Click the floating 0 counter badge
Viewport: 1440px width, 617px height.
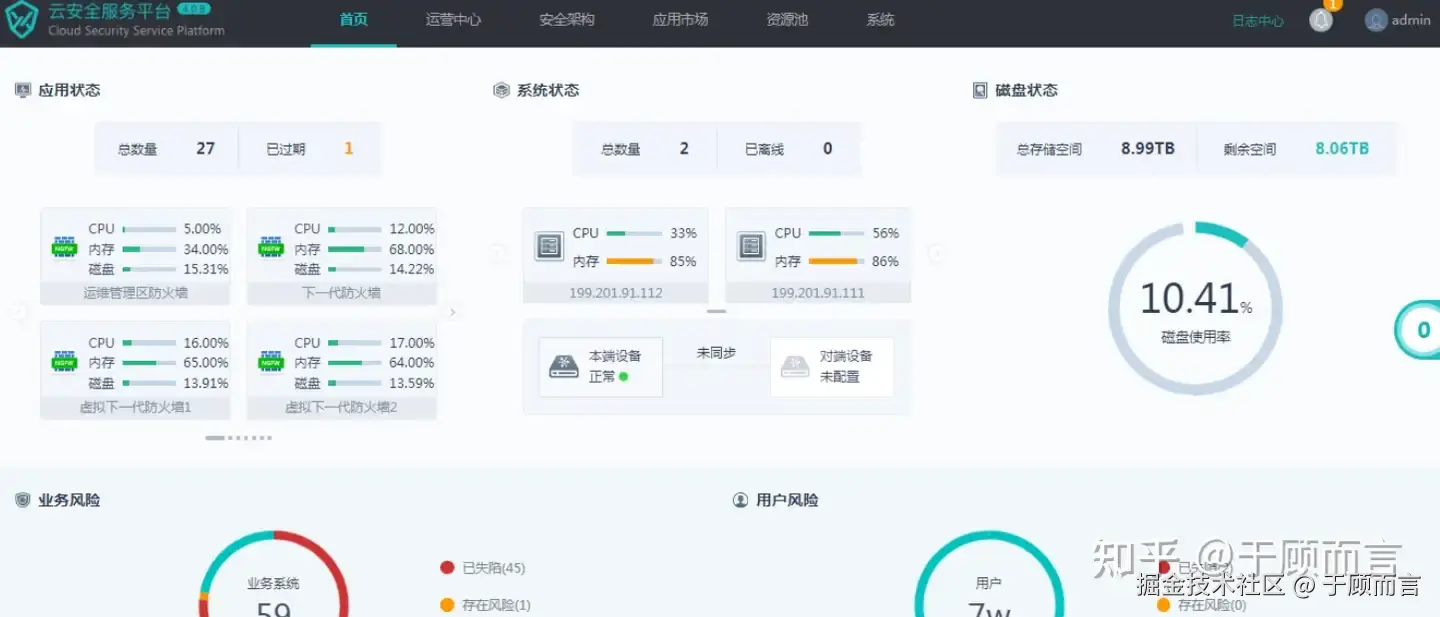coord(1420,330)
